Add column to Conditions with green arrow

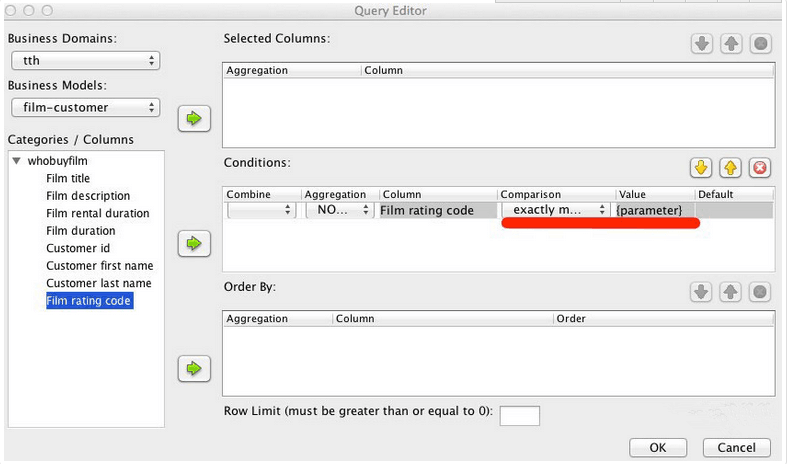click(194, 244)
